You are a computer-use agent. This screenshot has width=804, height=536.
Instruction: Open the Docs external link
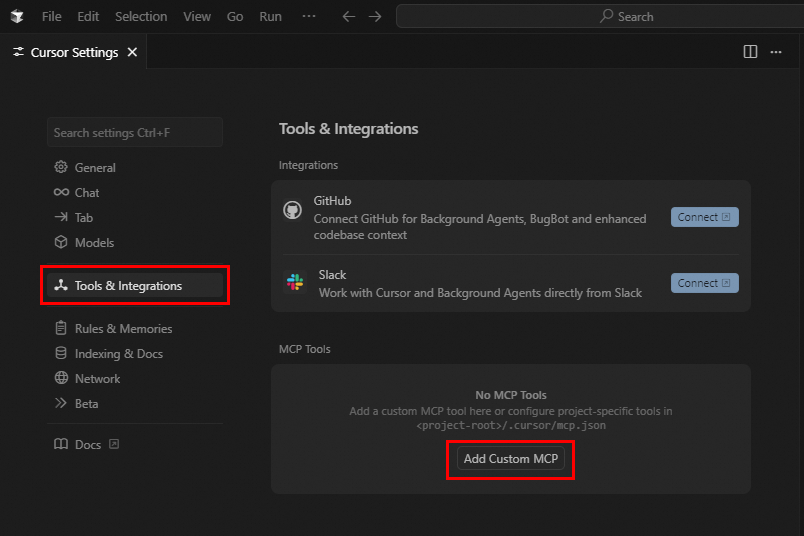tap(88, 445)
